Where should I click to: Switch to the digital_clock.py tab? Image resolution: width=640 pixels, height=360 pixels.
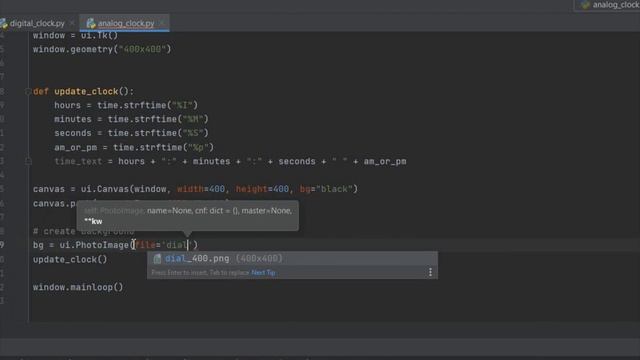pyautogui.click(x=37, y=24)
